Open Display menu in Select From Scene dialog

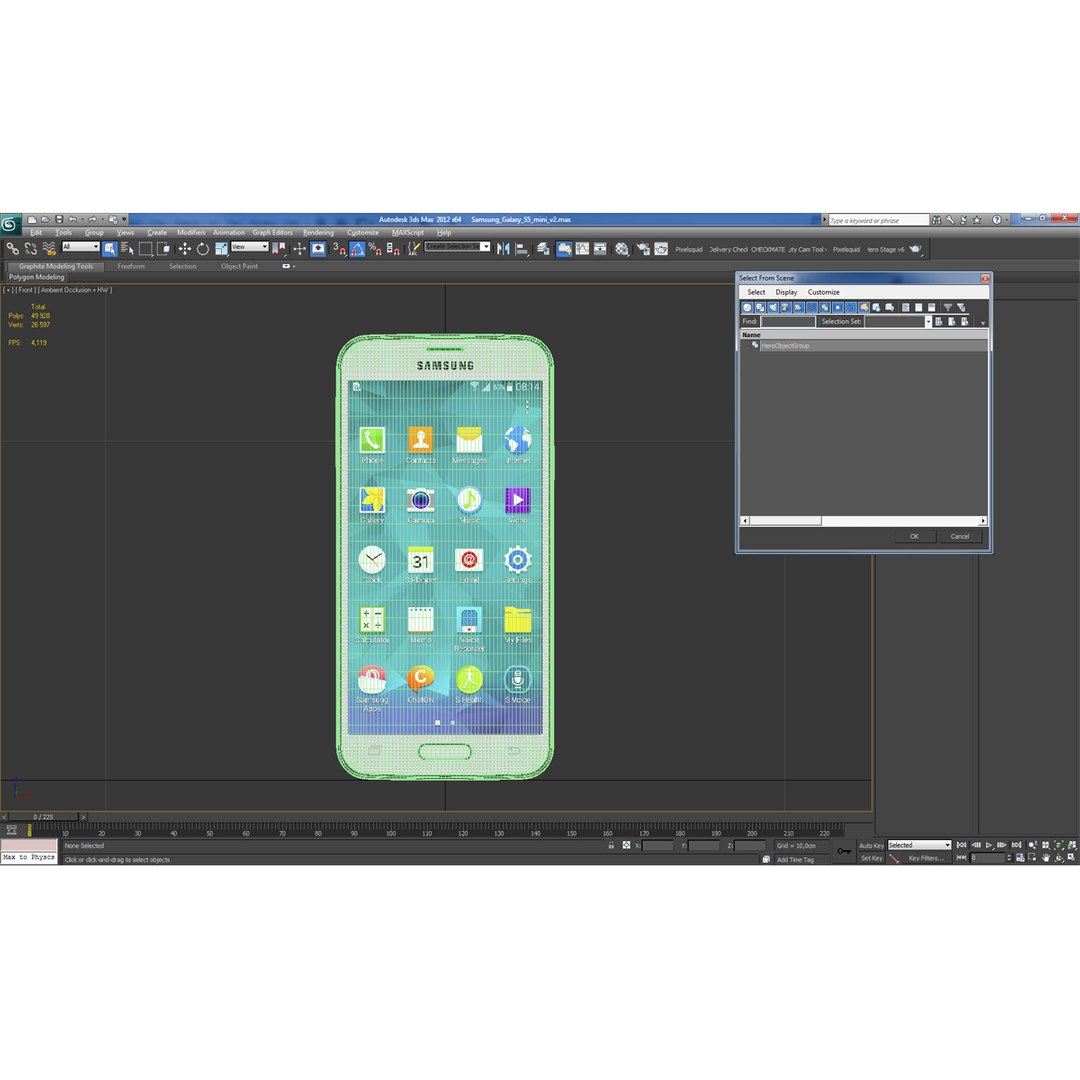point(786,292)
